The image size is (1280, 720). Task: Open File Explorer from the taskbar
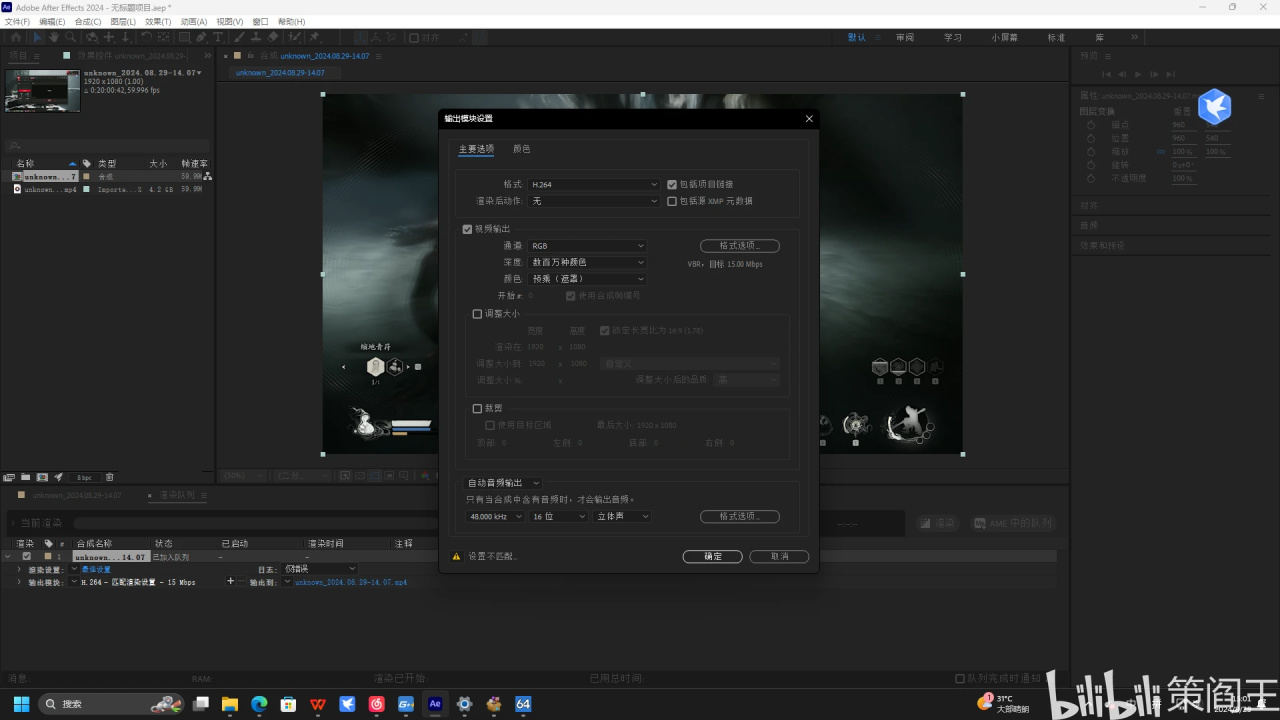click(230, 704)
